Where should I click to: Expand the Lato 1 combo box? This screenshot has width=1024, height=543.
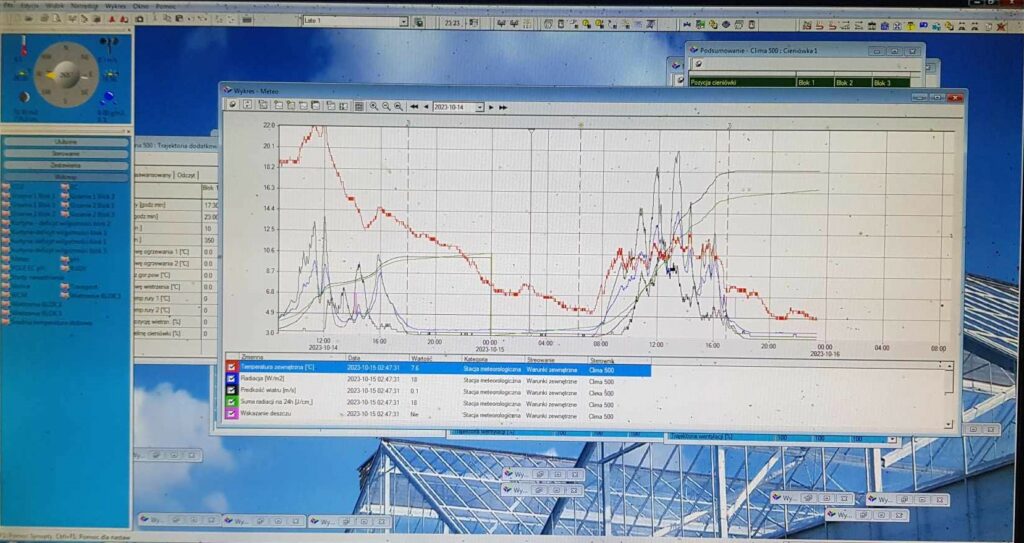[x=403, y=21]
